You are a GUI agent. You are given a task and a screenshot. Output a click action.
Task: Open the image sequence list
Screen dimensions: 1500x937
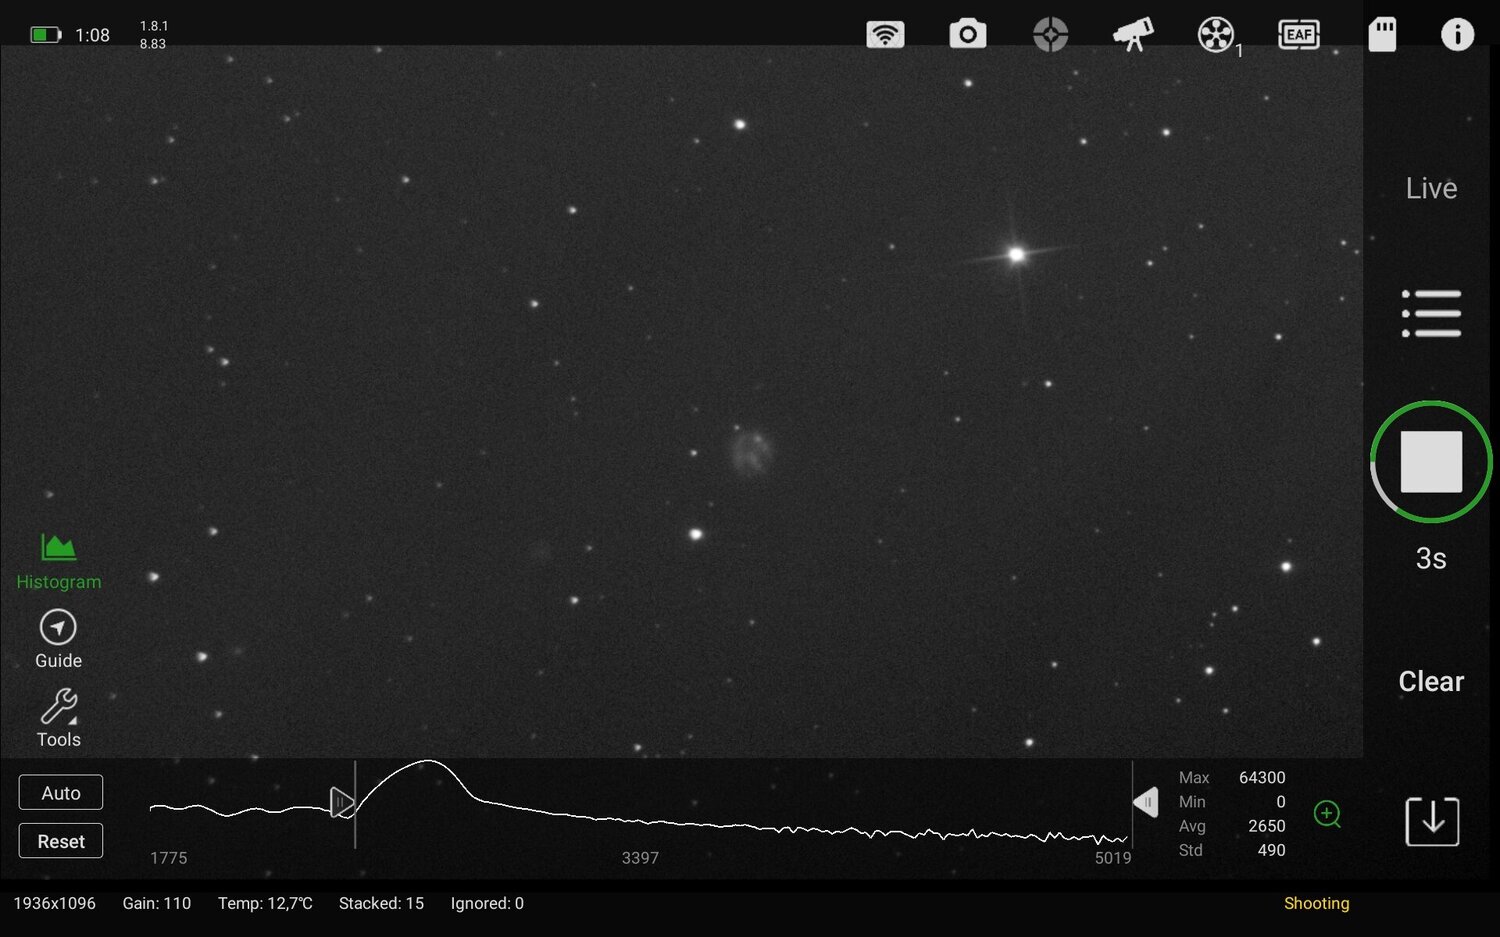point(1430,313)
